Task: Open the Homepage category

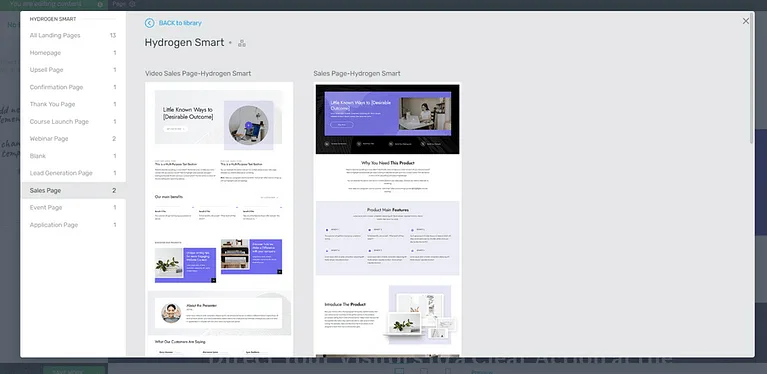Action: (73, 53)
